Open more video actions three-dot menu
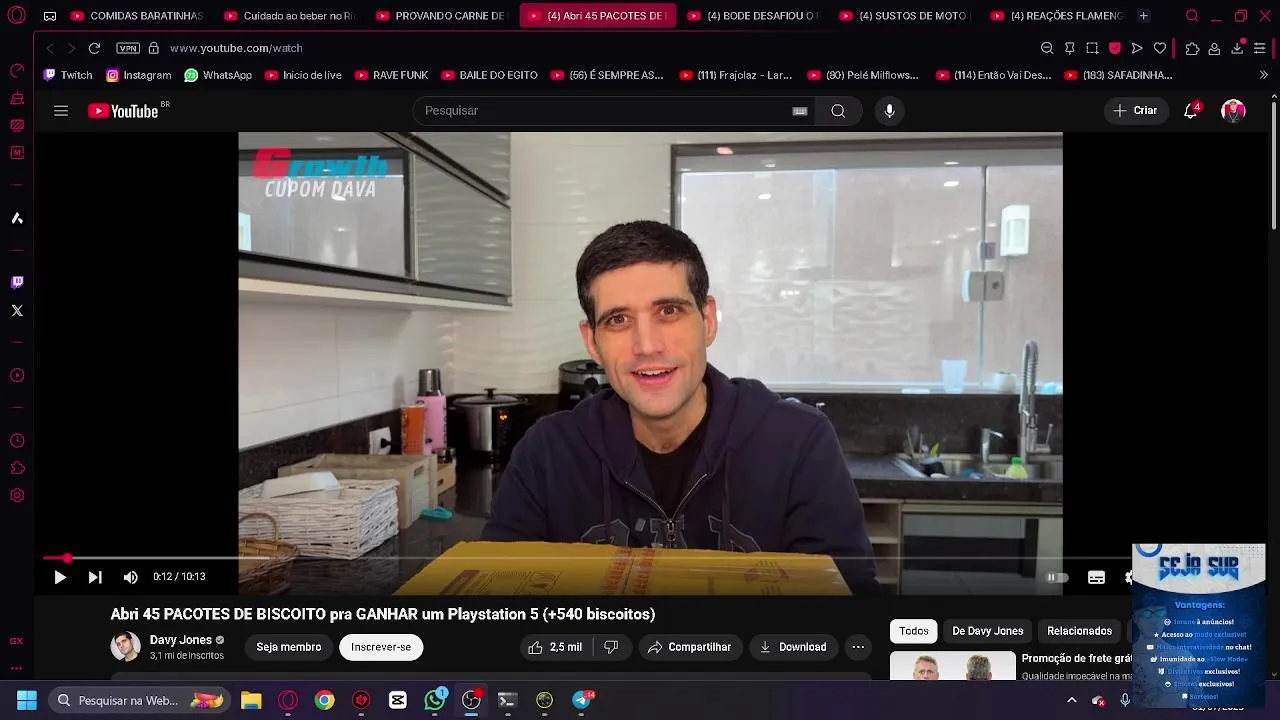Image resolution: width=1280 pixels, height=720 pixels. click(858, 647)
